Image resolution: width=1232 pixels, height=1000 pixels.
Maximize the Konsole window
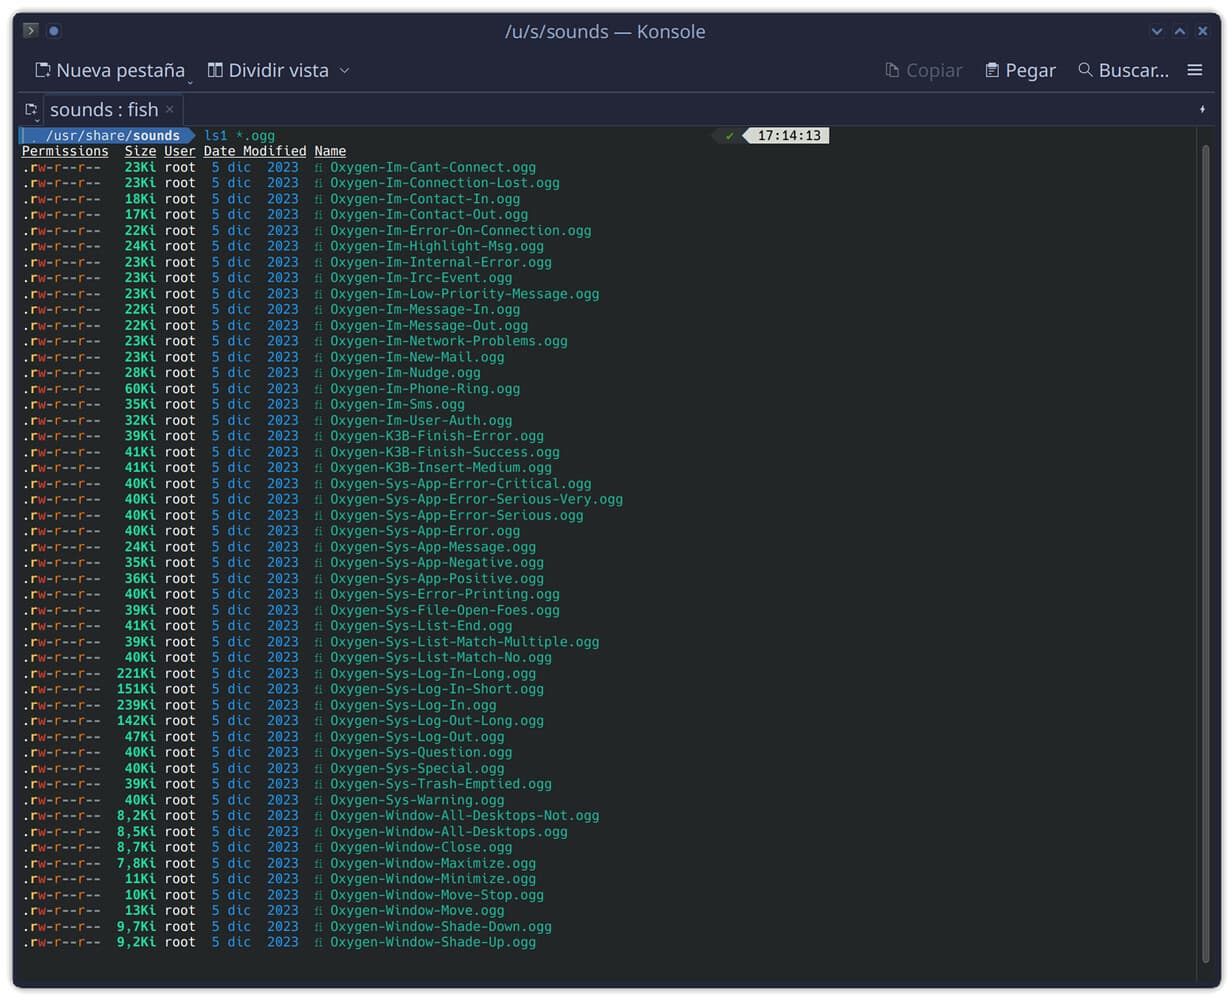1180,31
